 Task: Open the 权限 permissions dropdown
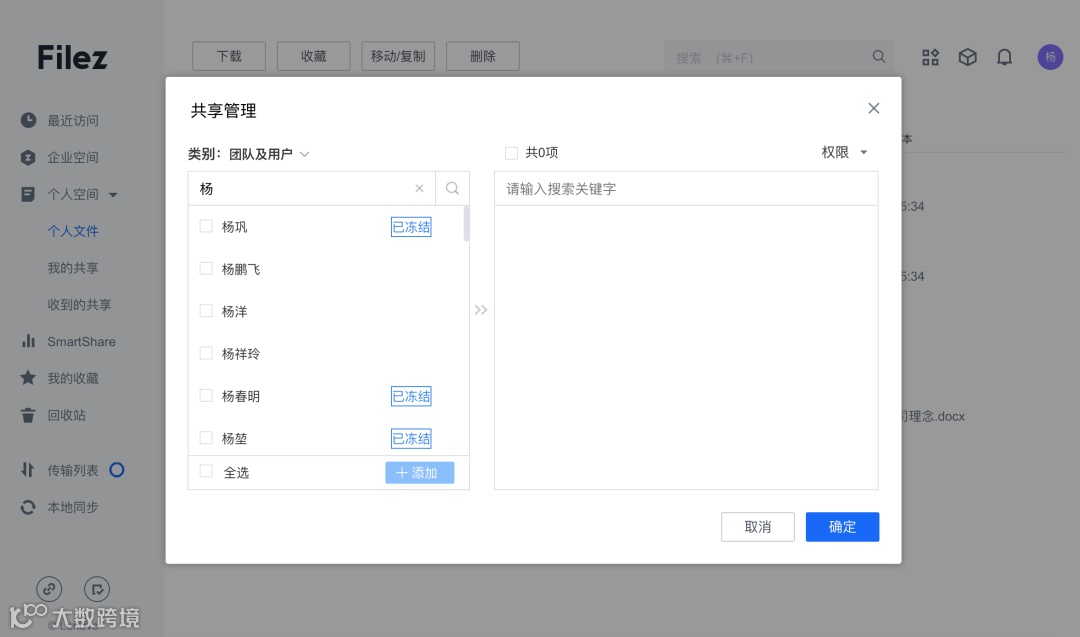844,152
